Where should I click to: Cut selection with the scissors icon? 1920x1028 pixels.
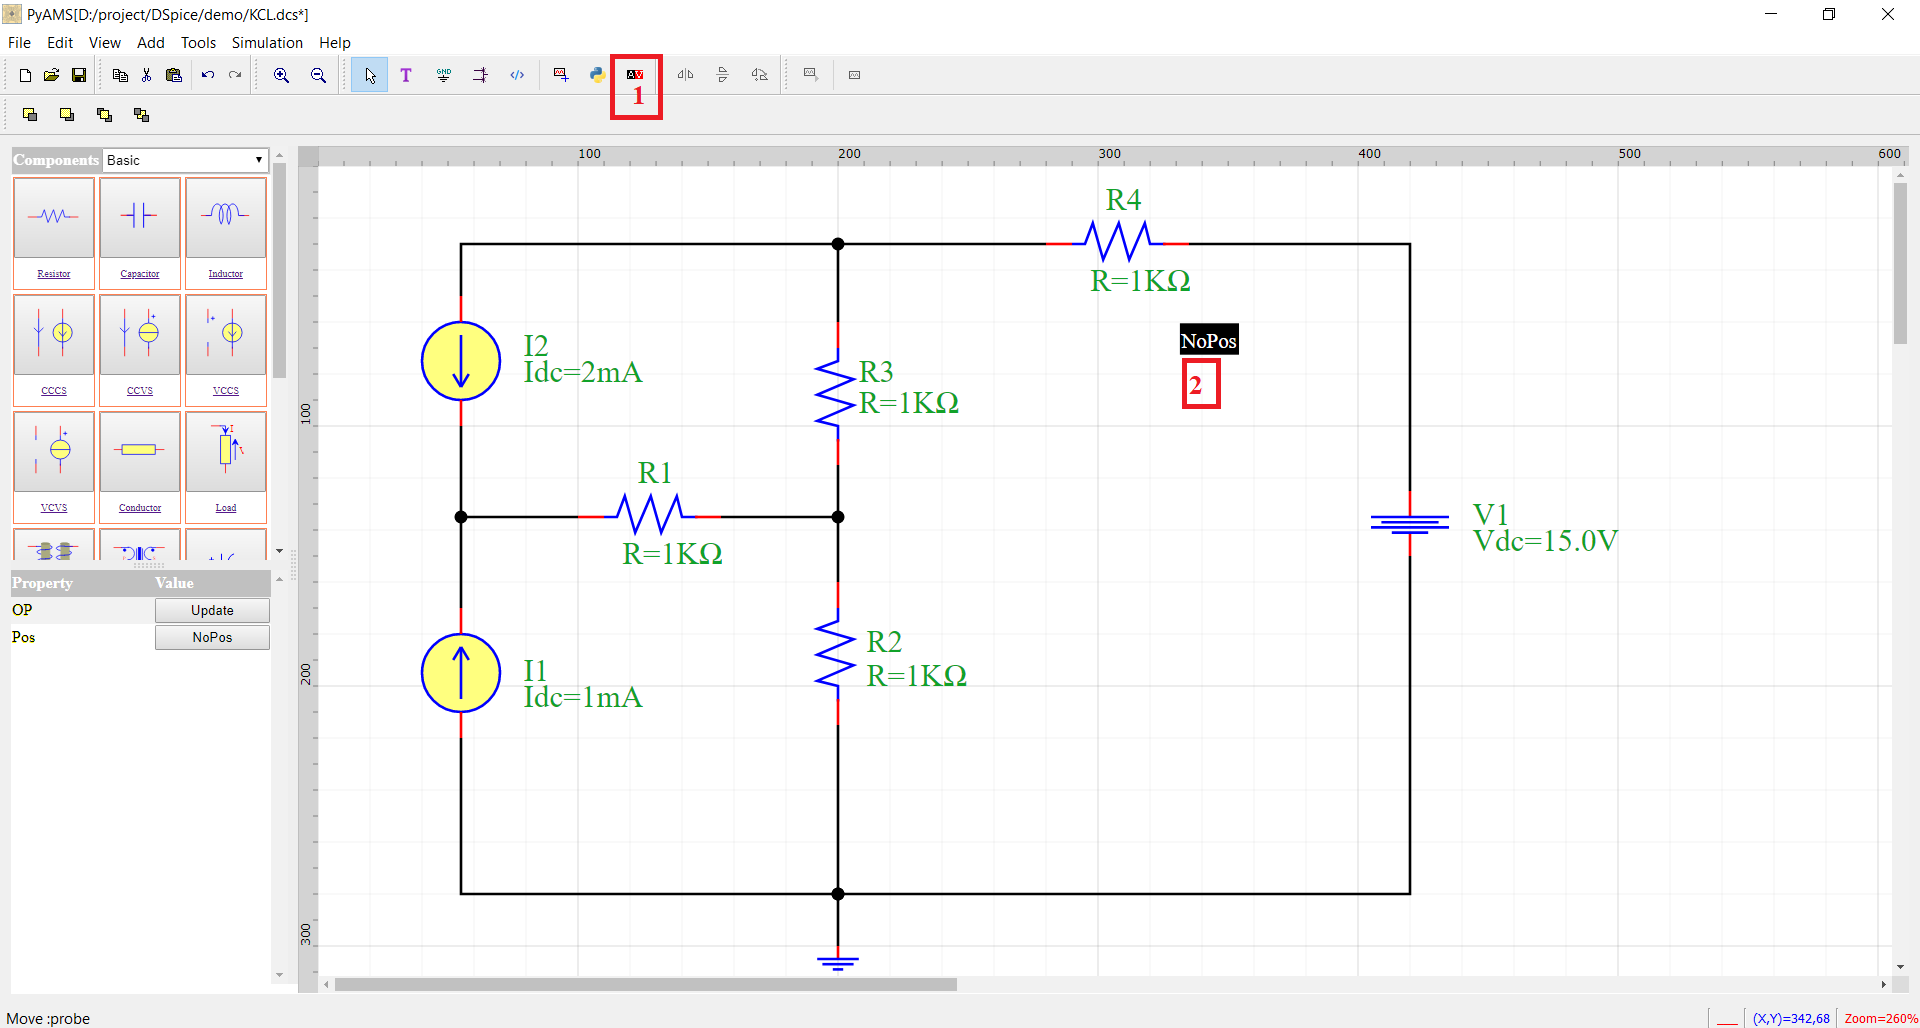146,75
